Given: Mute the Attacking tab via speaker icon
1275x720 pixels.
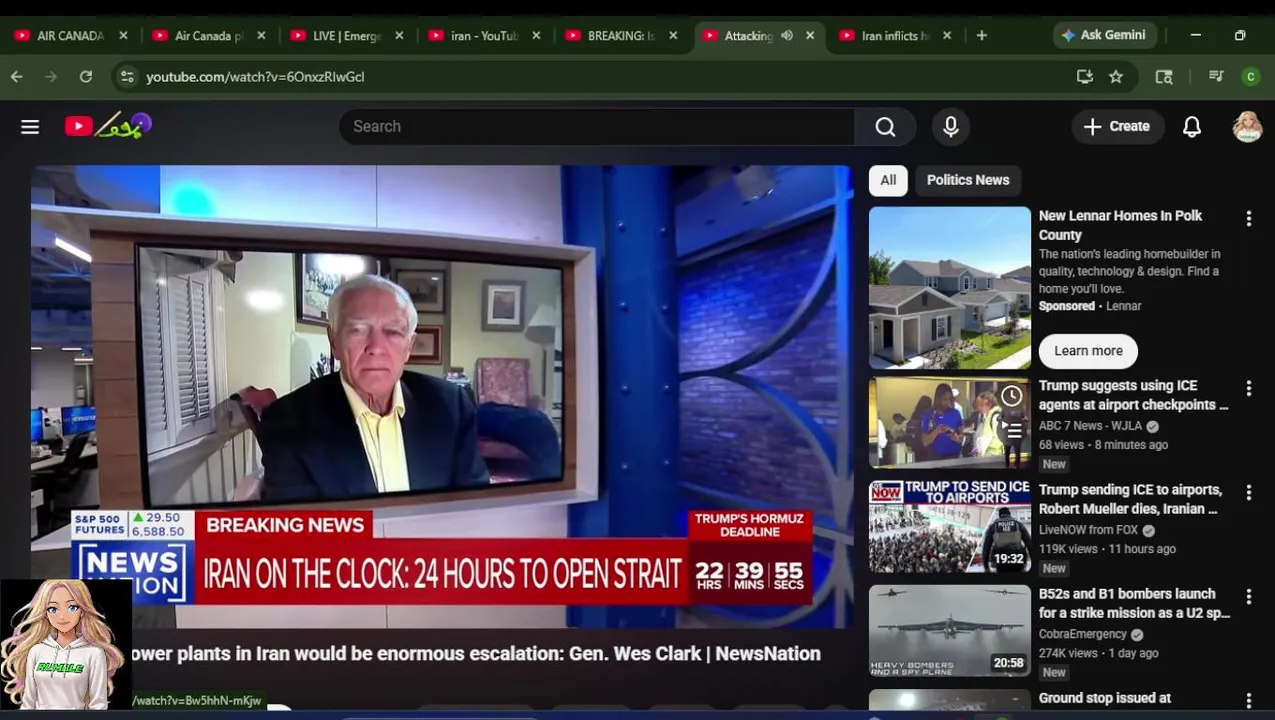Looking at the screenshot, I should 787,35.
